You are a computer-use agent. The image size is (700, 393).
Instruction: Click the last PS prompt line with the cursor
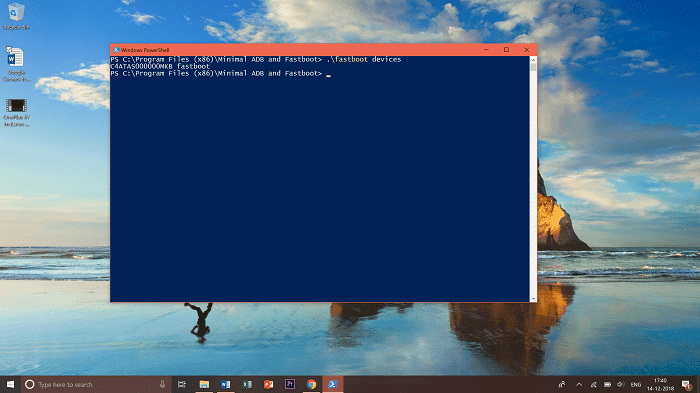[221, 73]
